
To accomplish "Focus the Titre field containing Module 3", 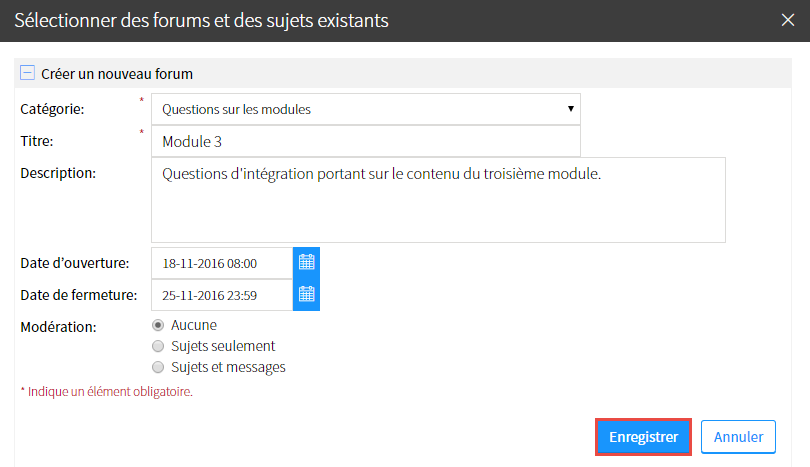I will [x=366, y=141].
